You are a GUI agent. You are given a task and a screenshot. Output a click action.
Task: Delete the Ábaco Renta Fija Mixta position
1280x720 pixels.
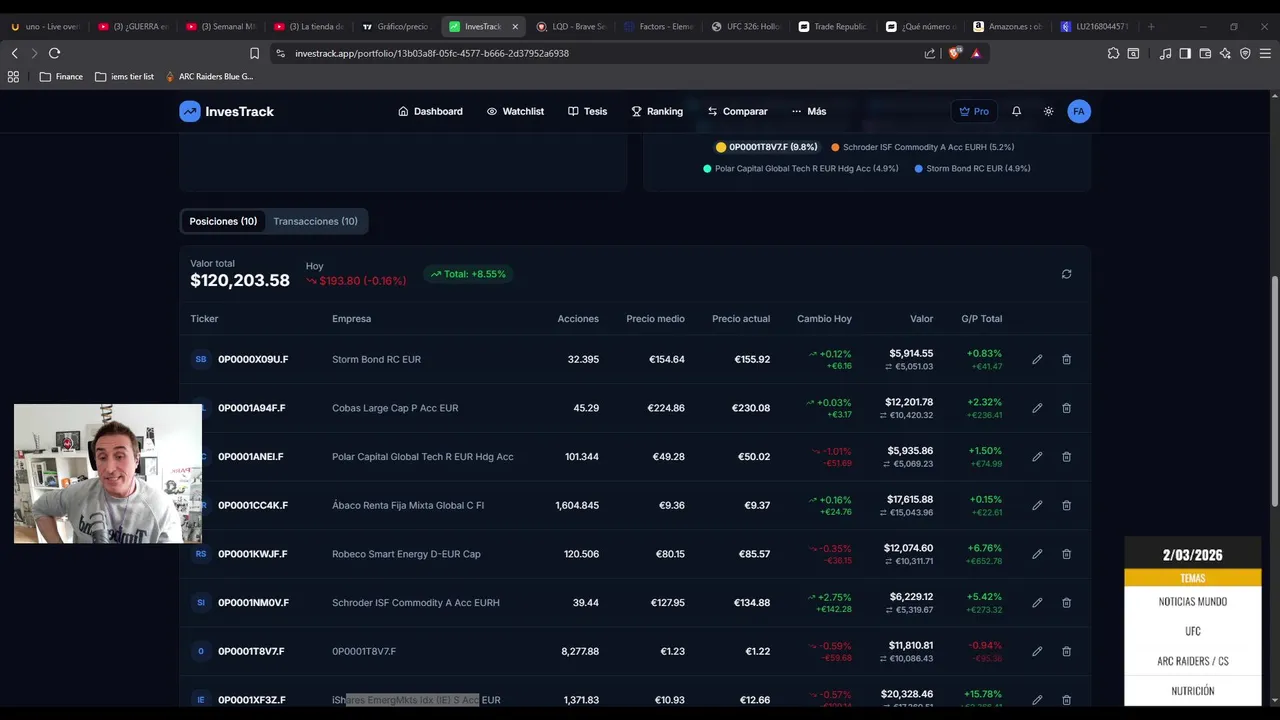pyautogui.click(x=1066, y=505)
